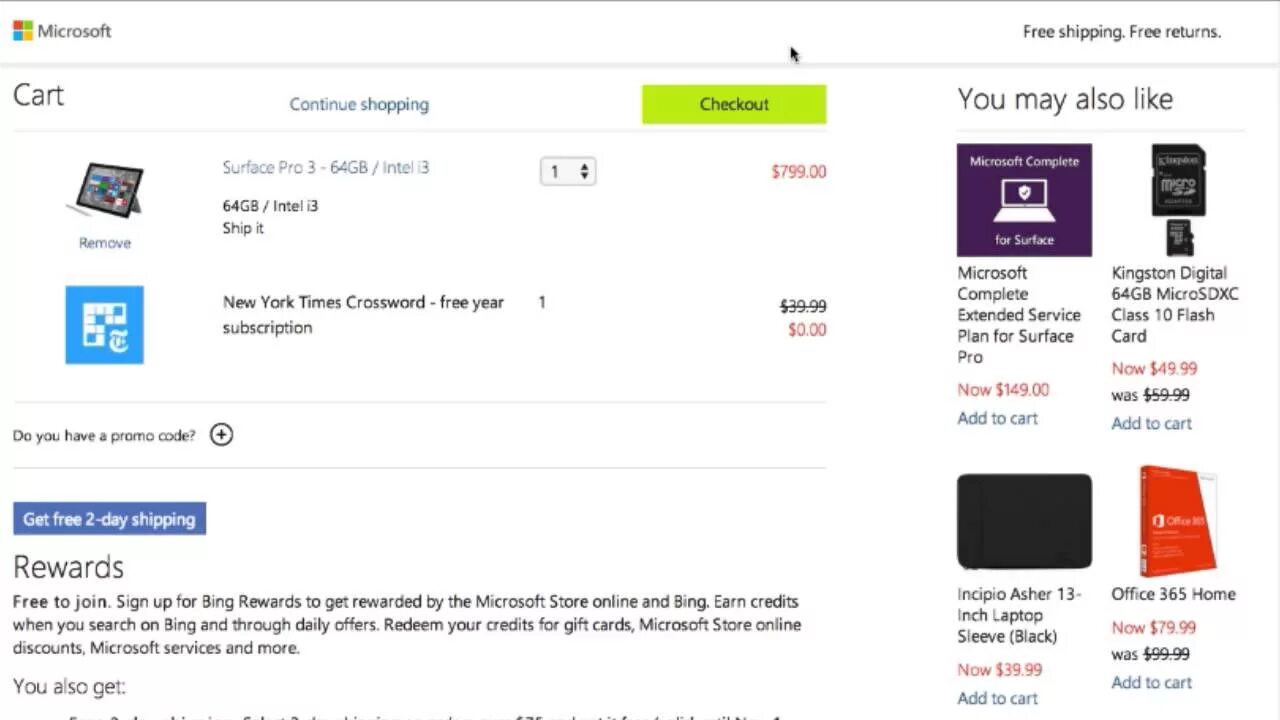Add Incipio Asher laptop sleeve to cart
Screen dimensions: 1280x720
(997, 698)
